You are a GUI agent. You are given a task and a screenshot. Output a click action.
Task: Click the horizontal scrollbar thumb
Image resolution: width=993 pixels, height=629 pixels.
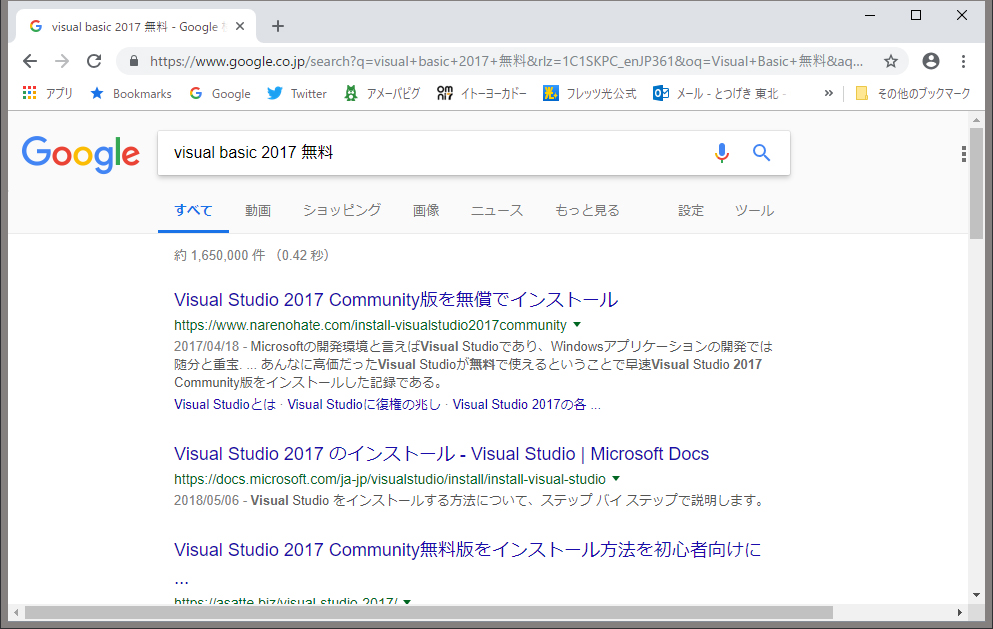coord(429,613)
